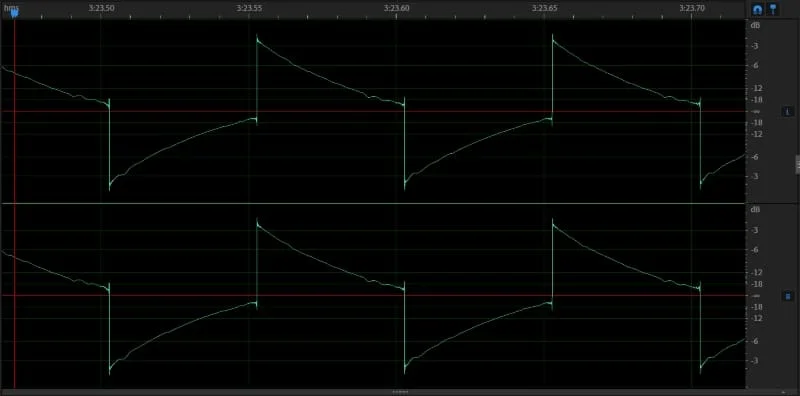Click the 3:23.55 mark on time ruler
This screenshot has width=800, height=396.
point(249,8)
